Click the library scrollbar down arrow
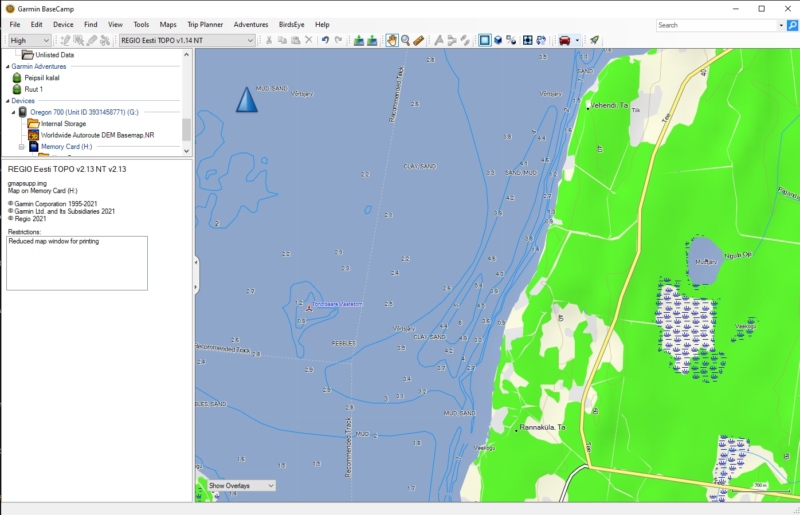Viewport: 800px width, 515px height. (x=186, y=151)
